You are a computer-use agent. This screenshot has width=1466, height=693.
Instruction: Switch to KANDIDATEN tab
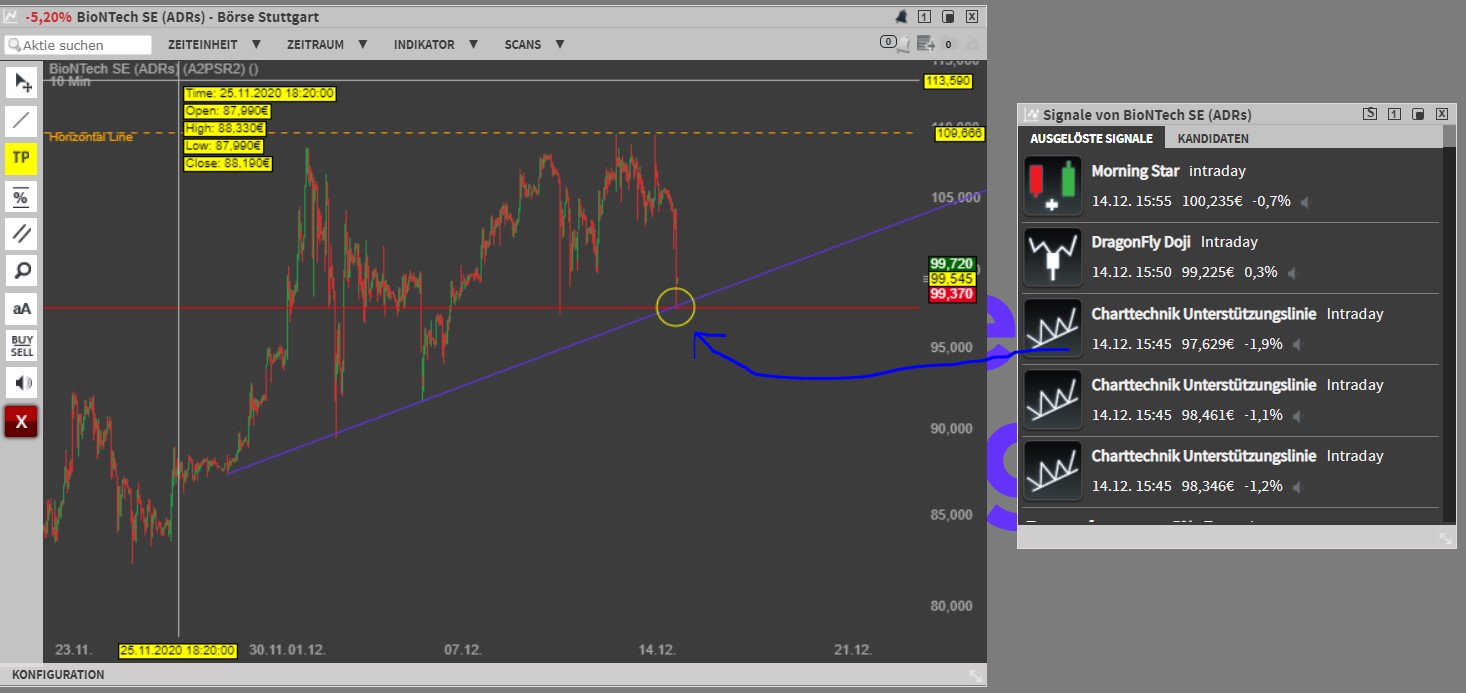[1213, 138]
